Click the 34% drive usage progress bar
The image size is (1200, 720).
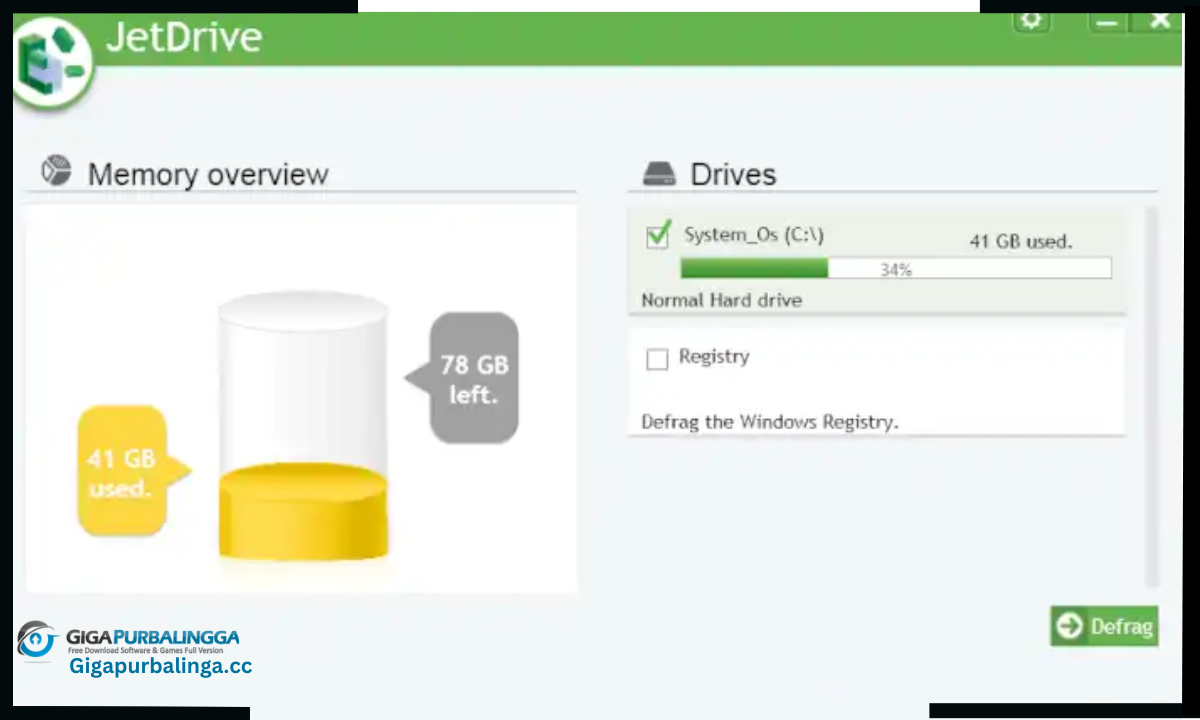(x=896, y=268)
